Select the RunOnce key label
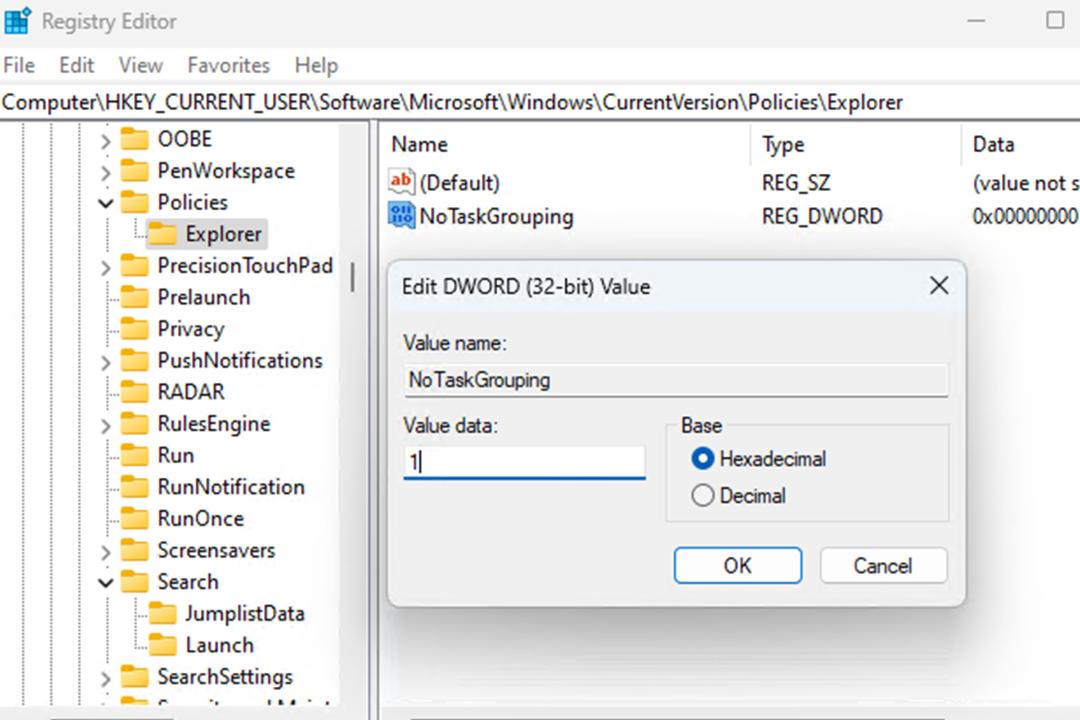This screenshot has height=720, width=1080. coord(200,519)
